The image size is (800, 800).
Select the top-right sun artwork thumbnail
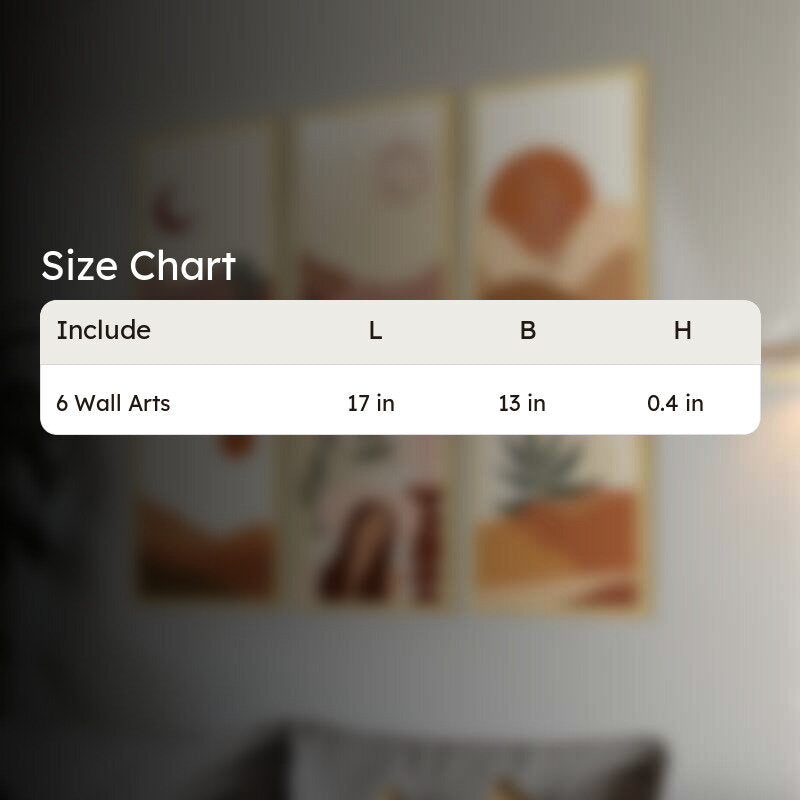pyautogui.click(x=558, y=184)
